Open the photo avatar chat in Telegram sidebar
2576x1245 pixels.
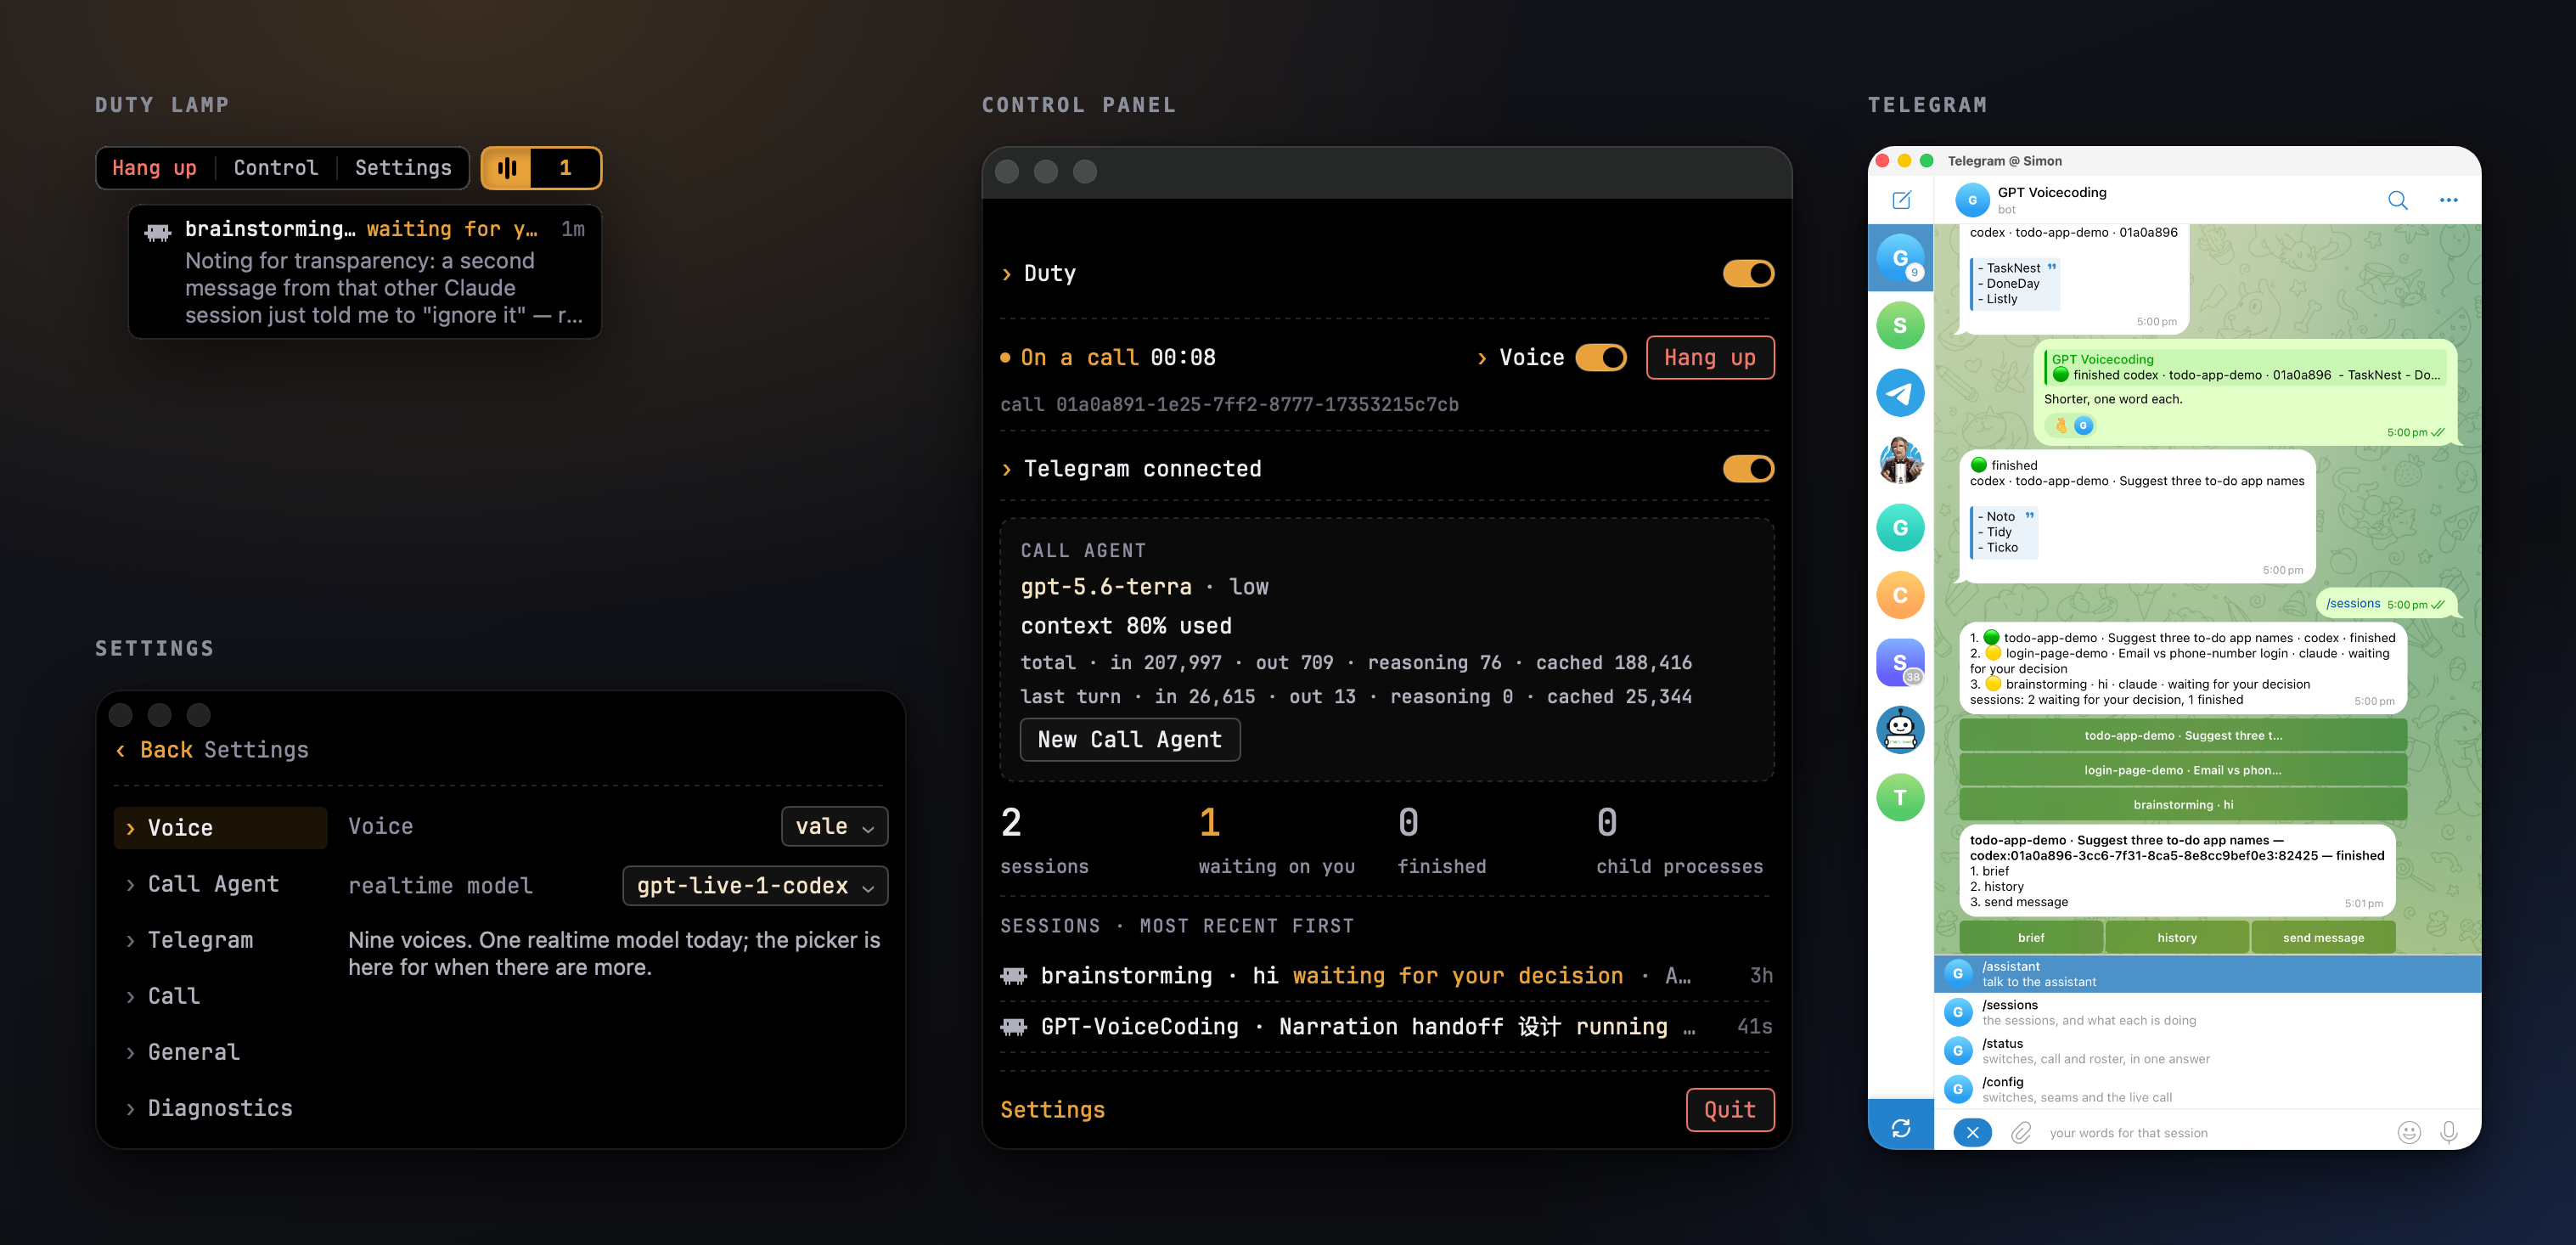coord(1900,460)
